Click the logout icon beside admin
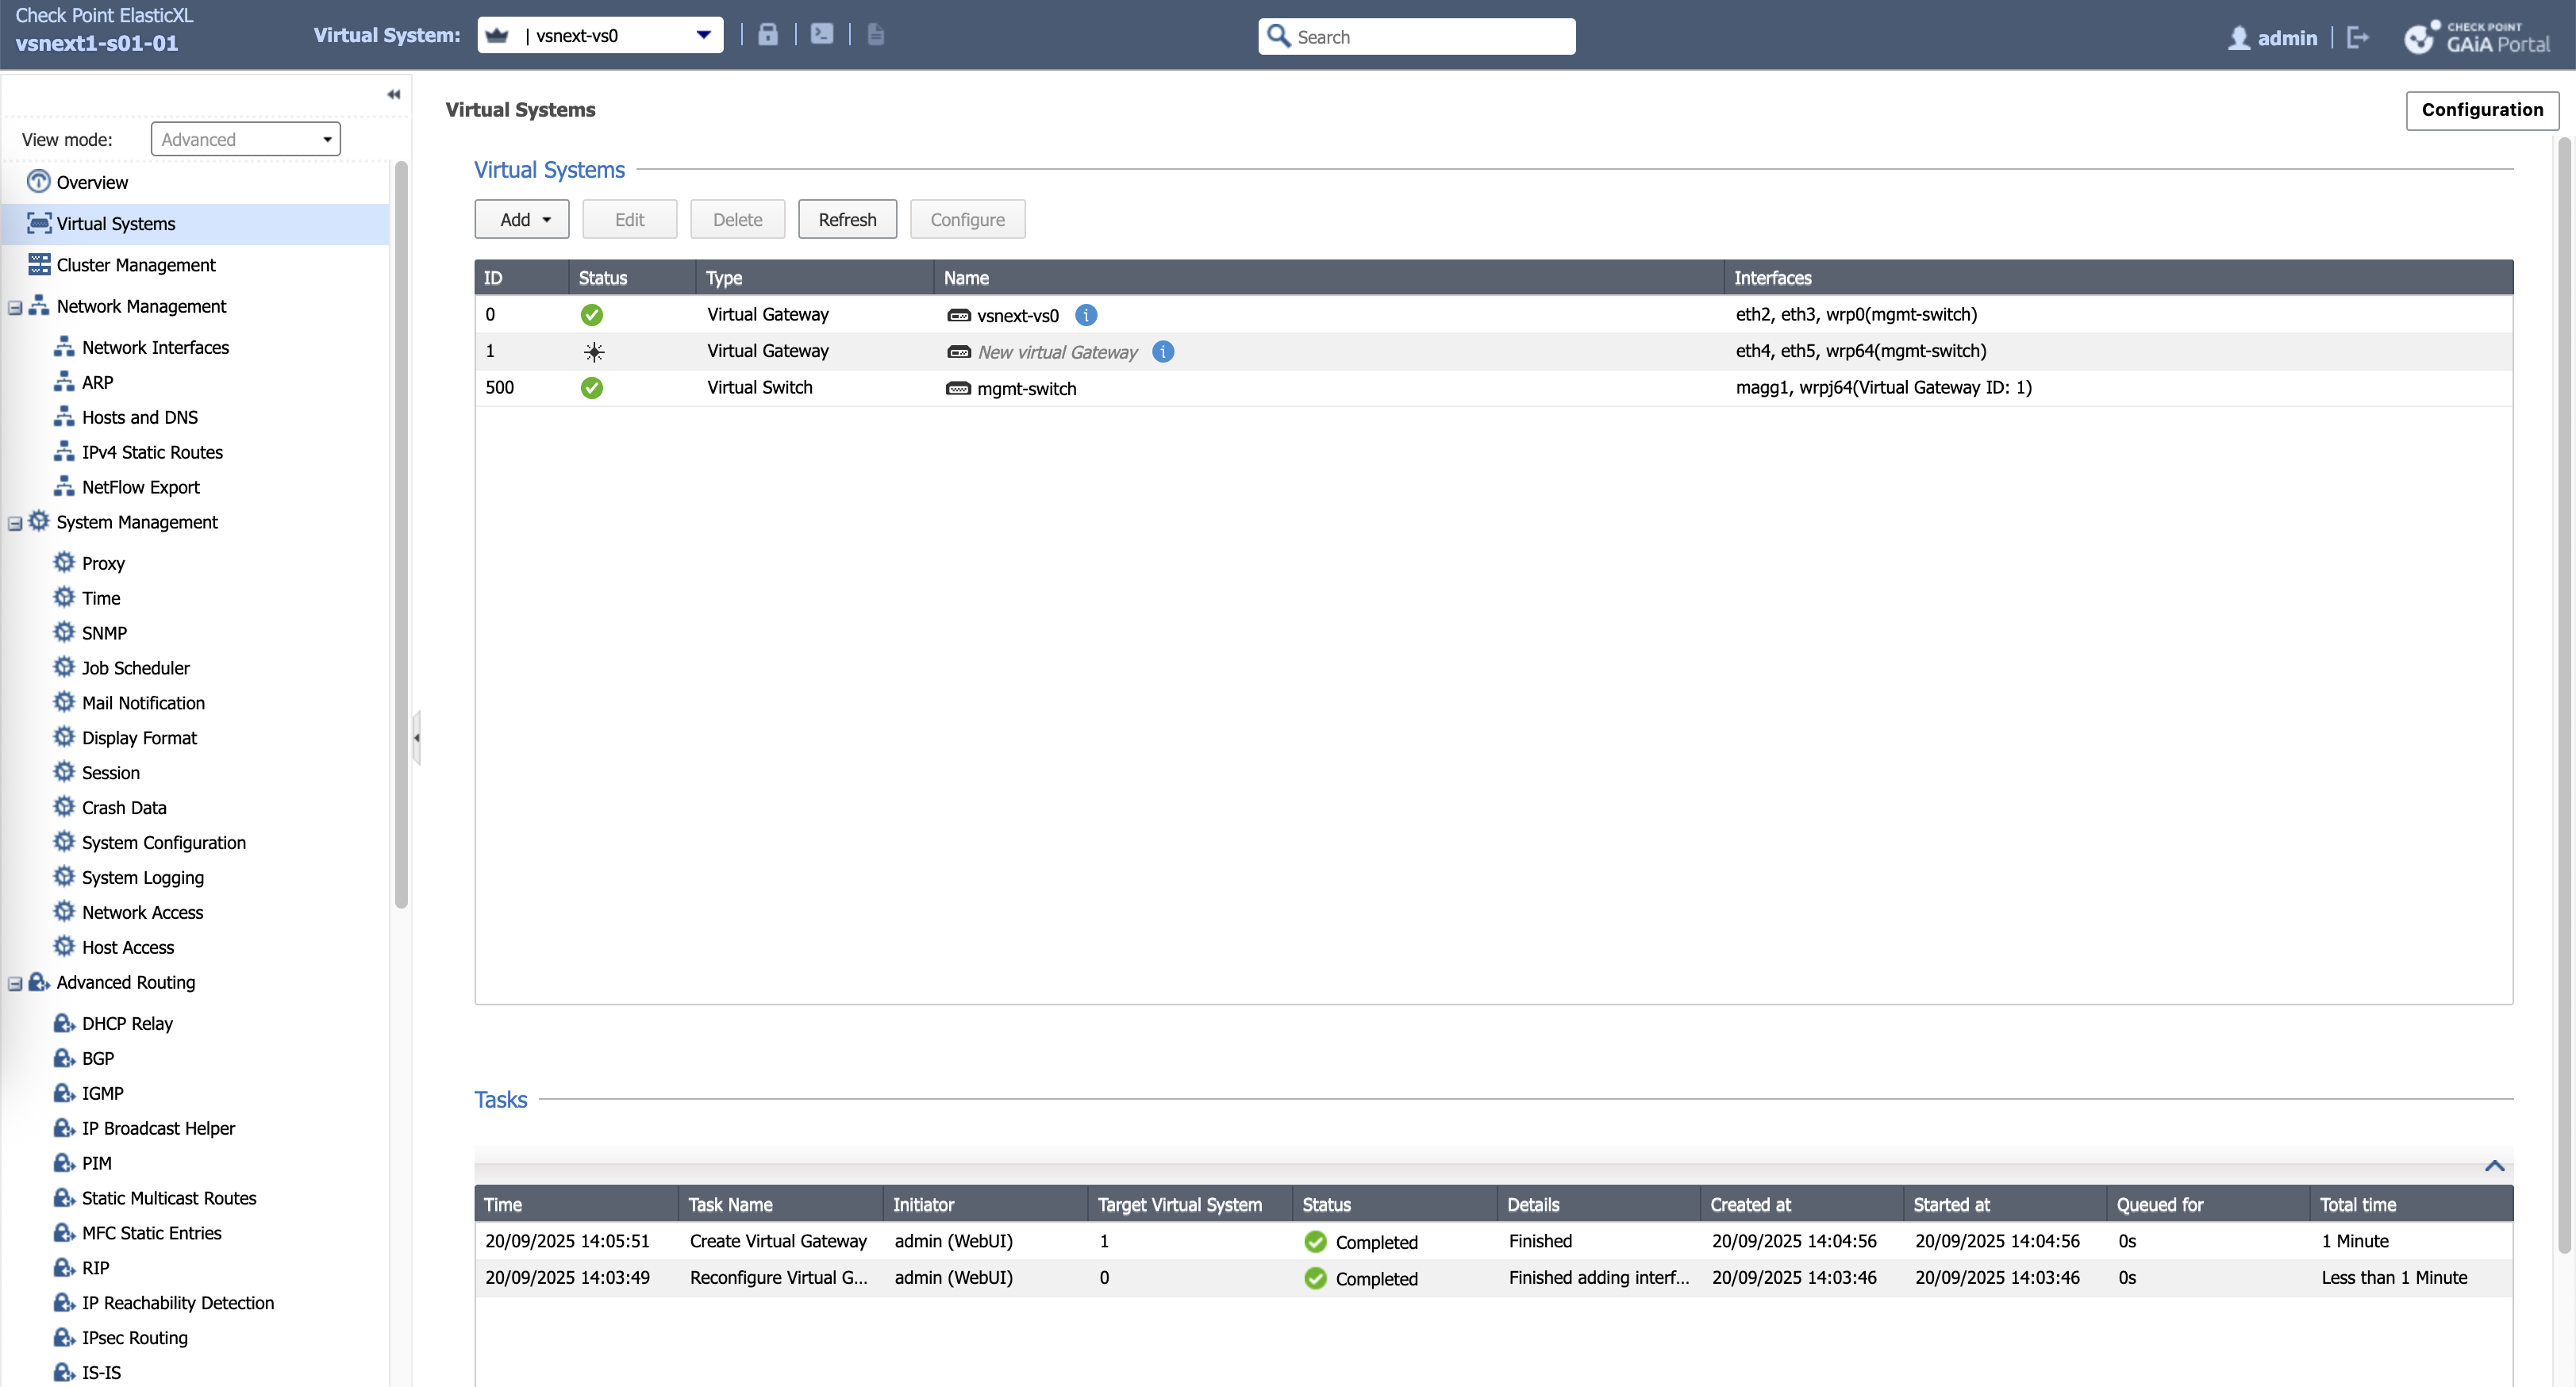 tap(2357, 38)
